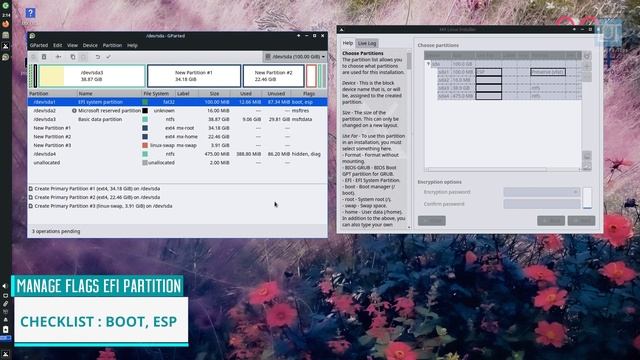Select the /dev/sda3 Basic data partition row
The width and height of the screenshot is (640, 360).
(178, 119)
